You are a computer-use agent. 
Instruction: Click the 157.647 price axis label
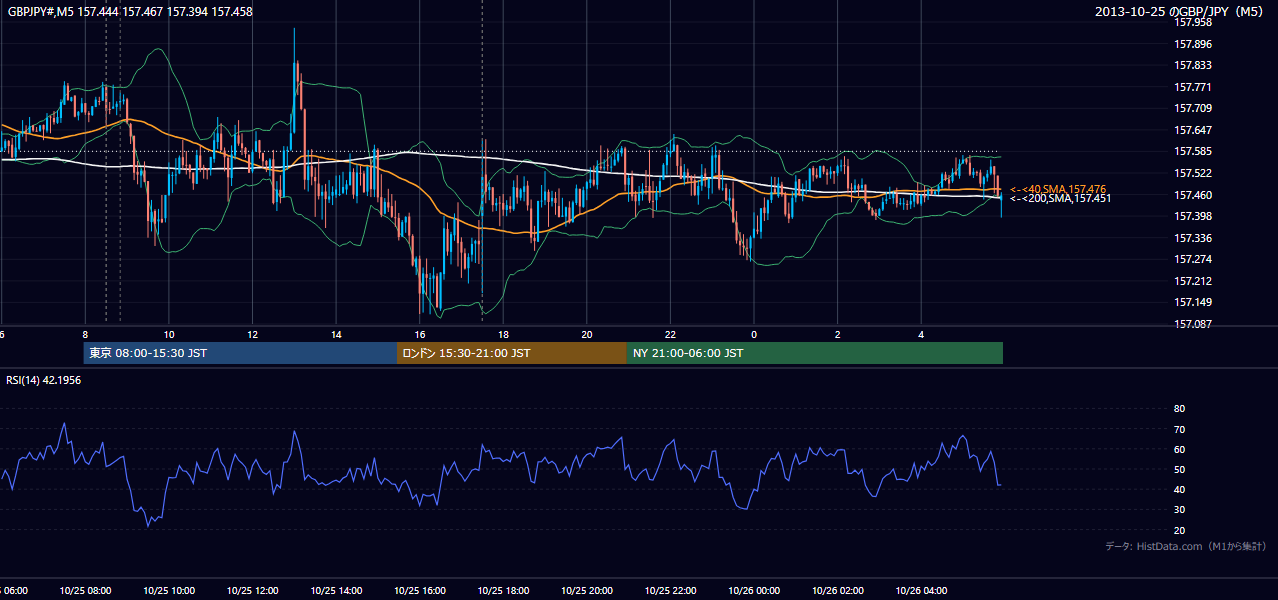coord(1192,130)
